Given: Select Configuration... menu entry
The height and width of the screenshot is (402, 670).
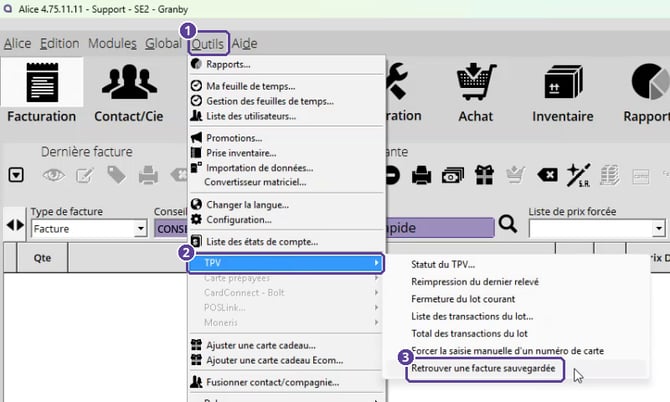Looking at the screenshot, I should 286,220.
